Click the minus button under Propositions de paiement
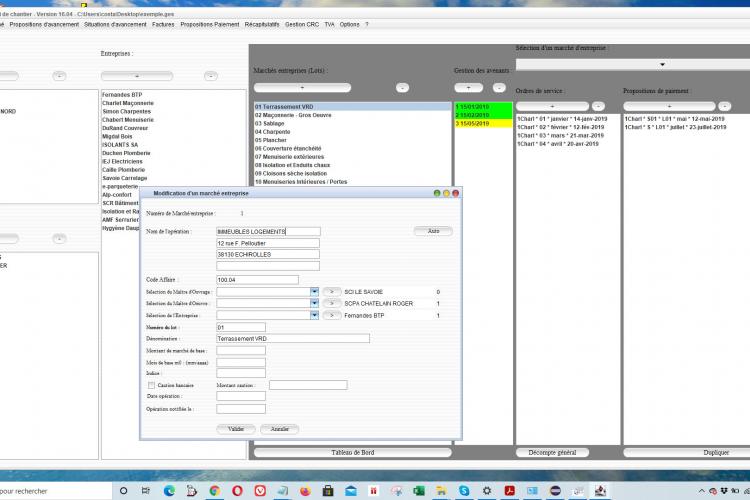Viewport: 750px width, 500px height. [725, 106]
